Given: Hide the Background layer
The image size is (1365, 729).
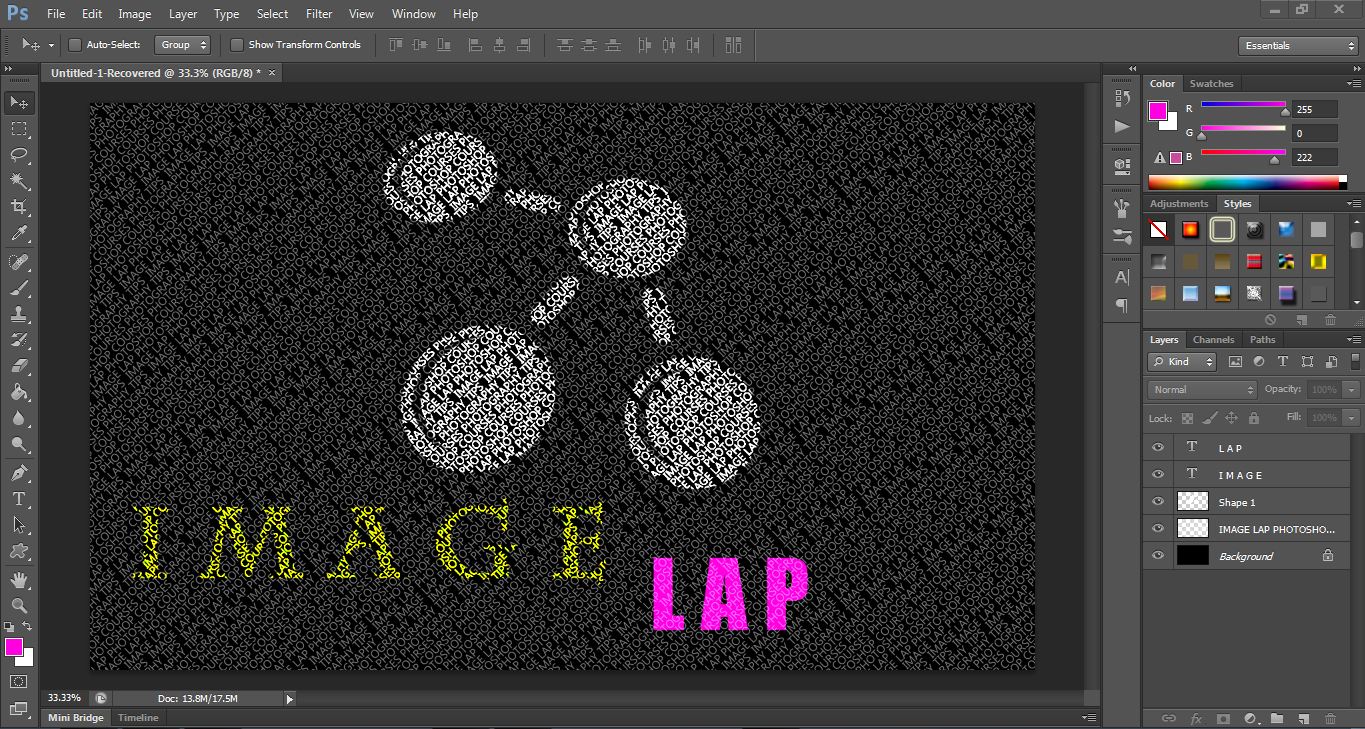Looking at the screenshot, I should pyautogui.click(x=1158, y=555).
